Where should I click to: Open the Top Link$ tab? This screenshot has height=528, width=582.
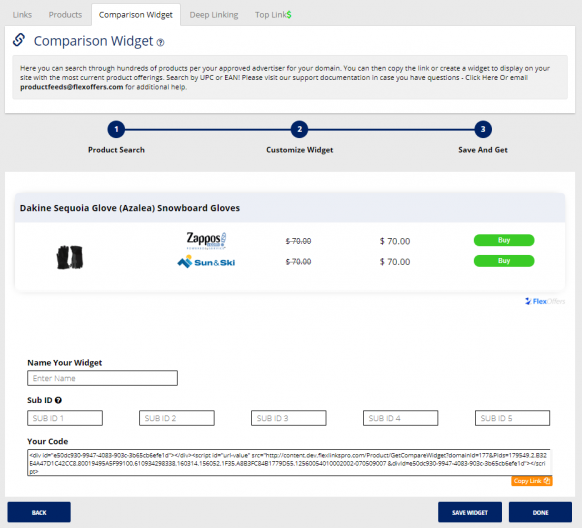273,15
